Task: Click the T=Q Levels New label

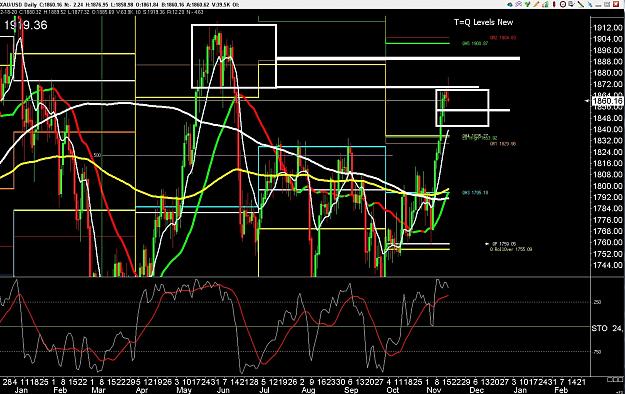Action: pos(483,22)
